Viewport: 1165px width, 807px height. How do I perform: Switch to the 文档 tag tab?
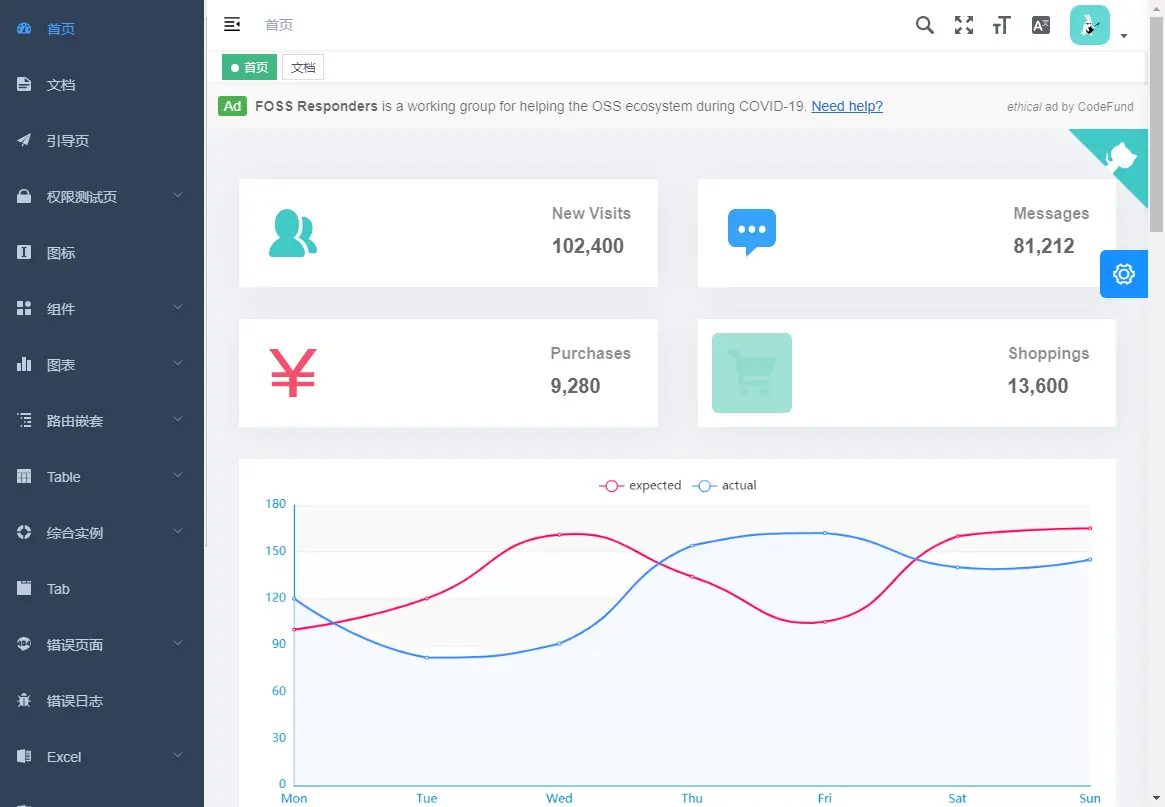(303, 67)
